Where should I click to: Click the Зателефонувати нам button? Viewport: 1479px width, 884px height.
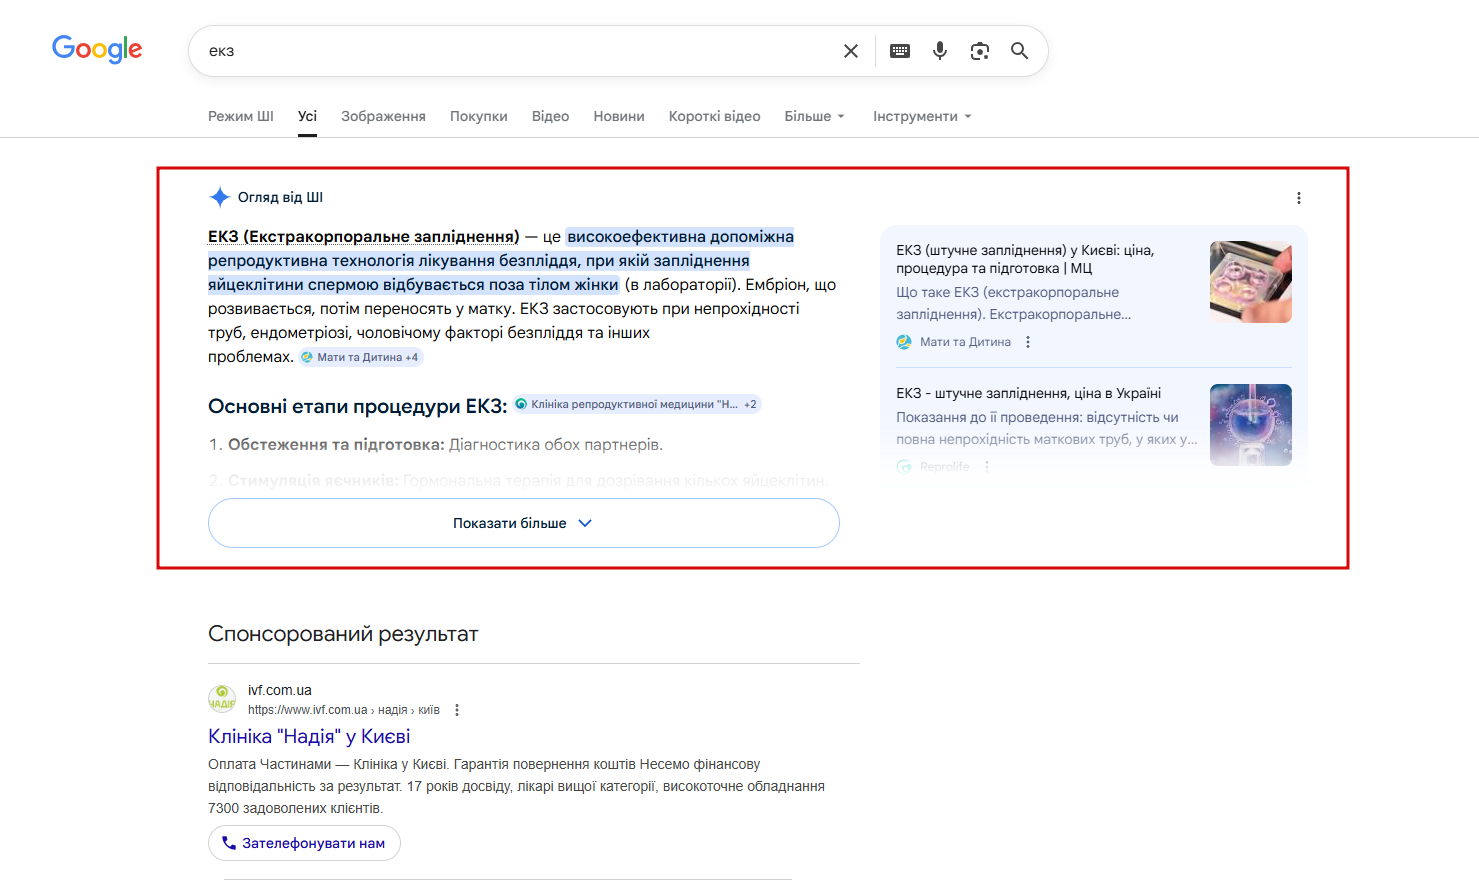(x=304, y=843)
